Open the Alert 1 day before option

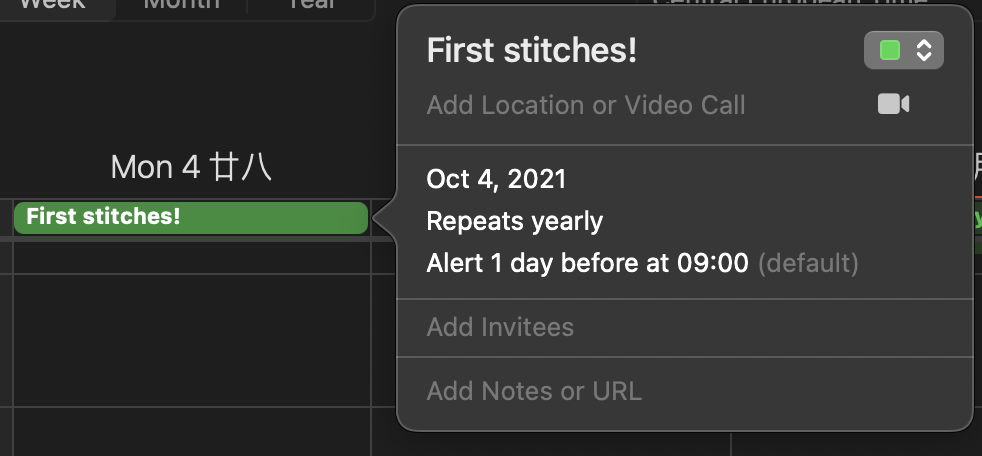click(x=587, y=263)
